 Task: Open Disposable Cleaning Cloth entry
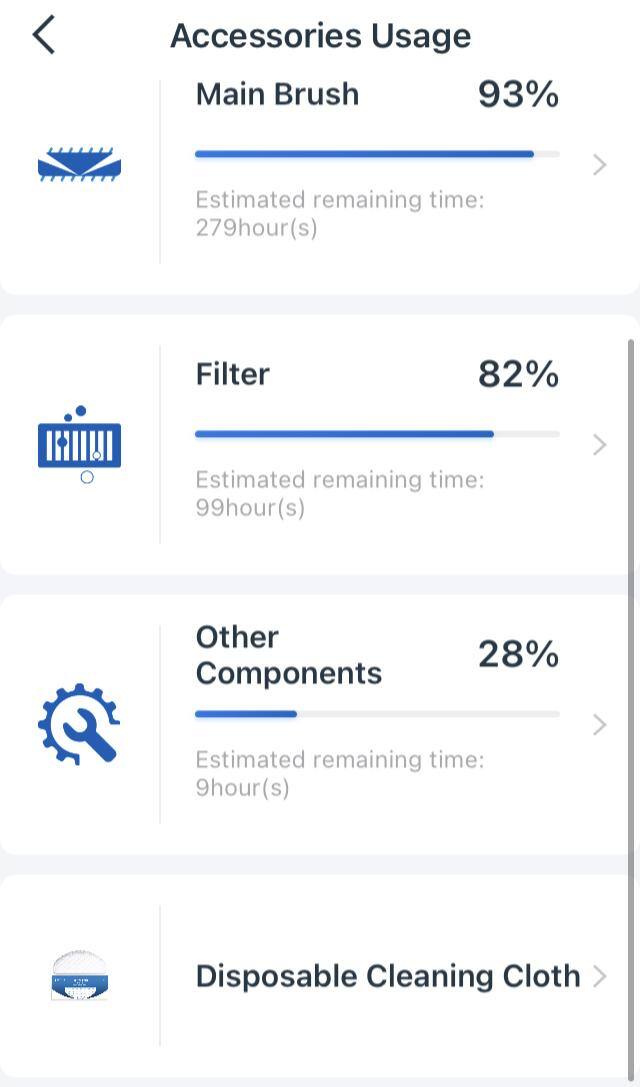click(x=387, y=976)
